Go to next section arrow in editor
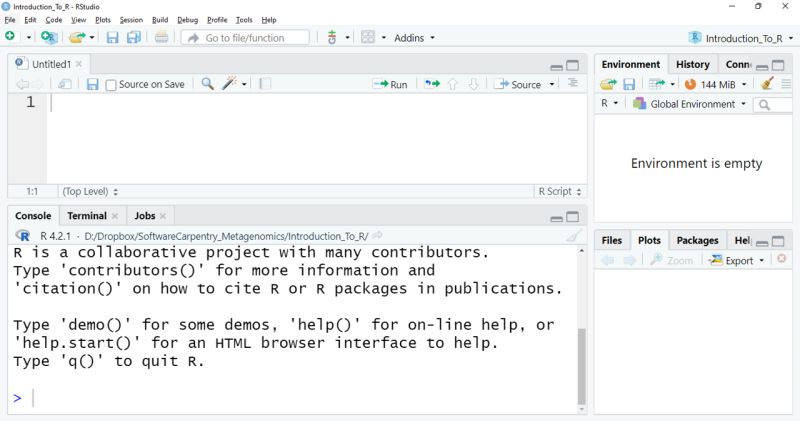The width and height of the screenshot is (800, 421). (473, 84)
